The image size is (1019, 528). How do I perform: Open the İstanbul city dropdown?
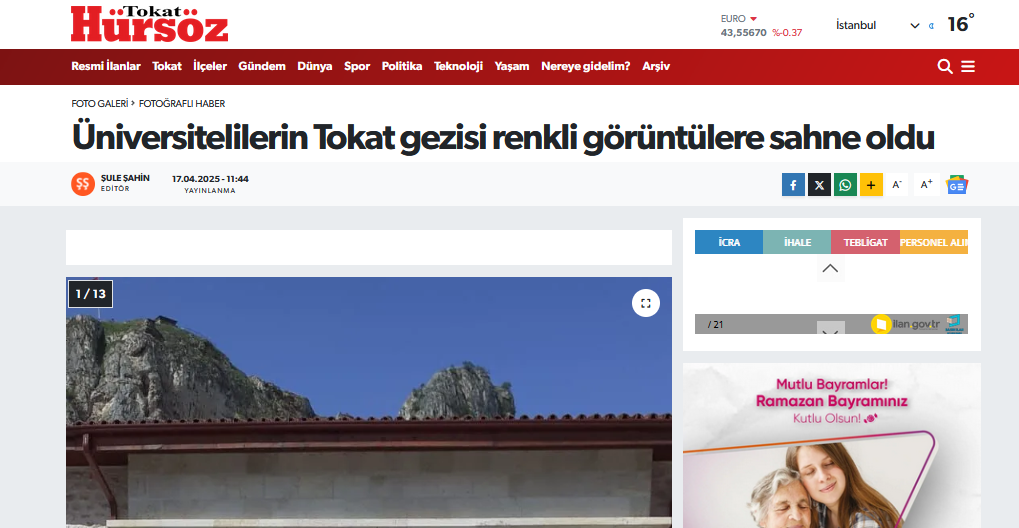[877, 25]
